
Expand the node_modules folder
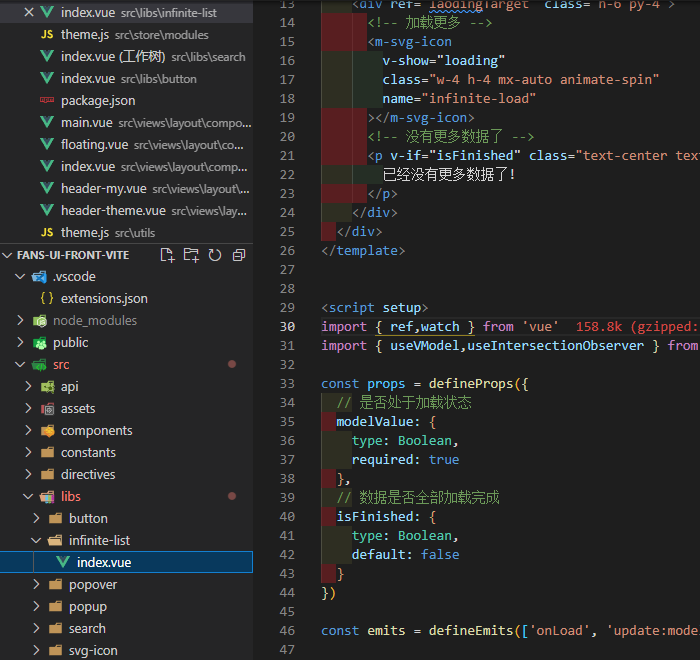tap(19, 321)
